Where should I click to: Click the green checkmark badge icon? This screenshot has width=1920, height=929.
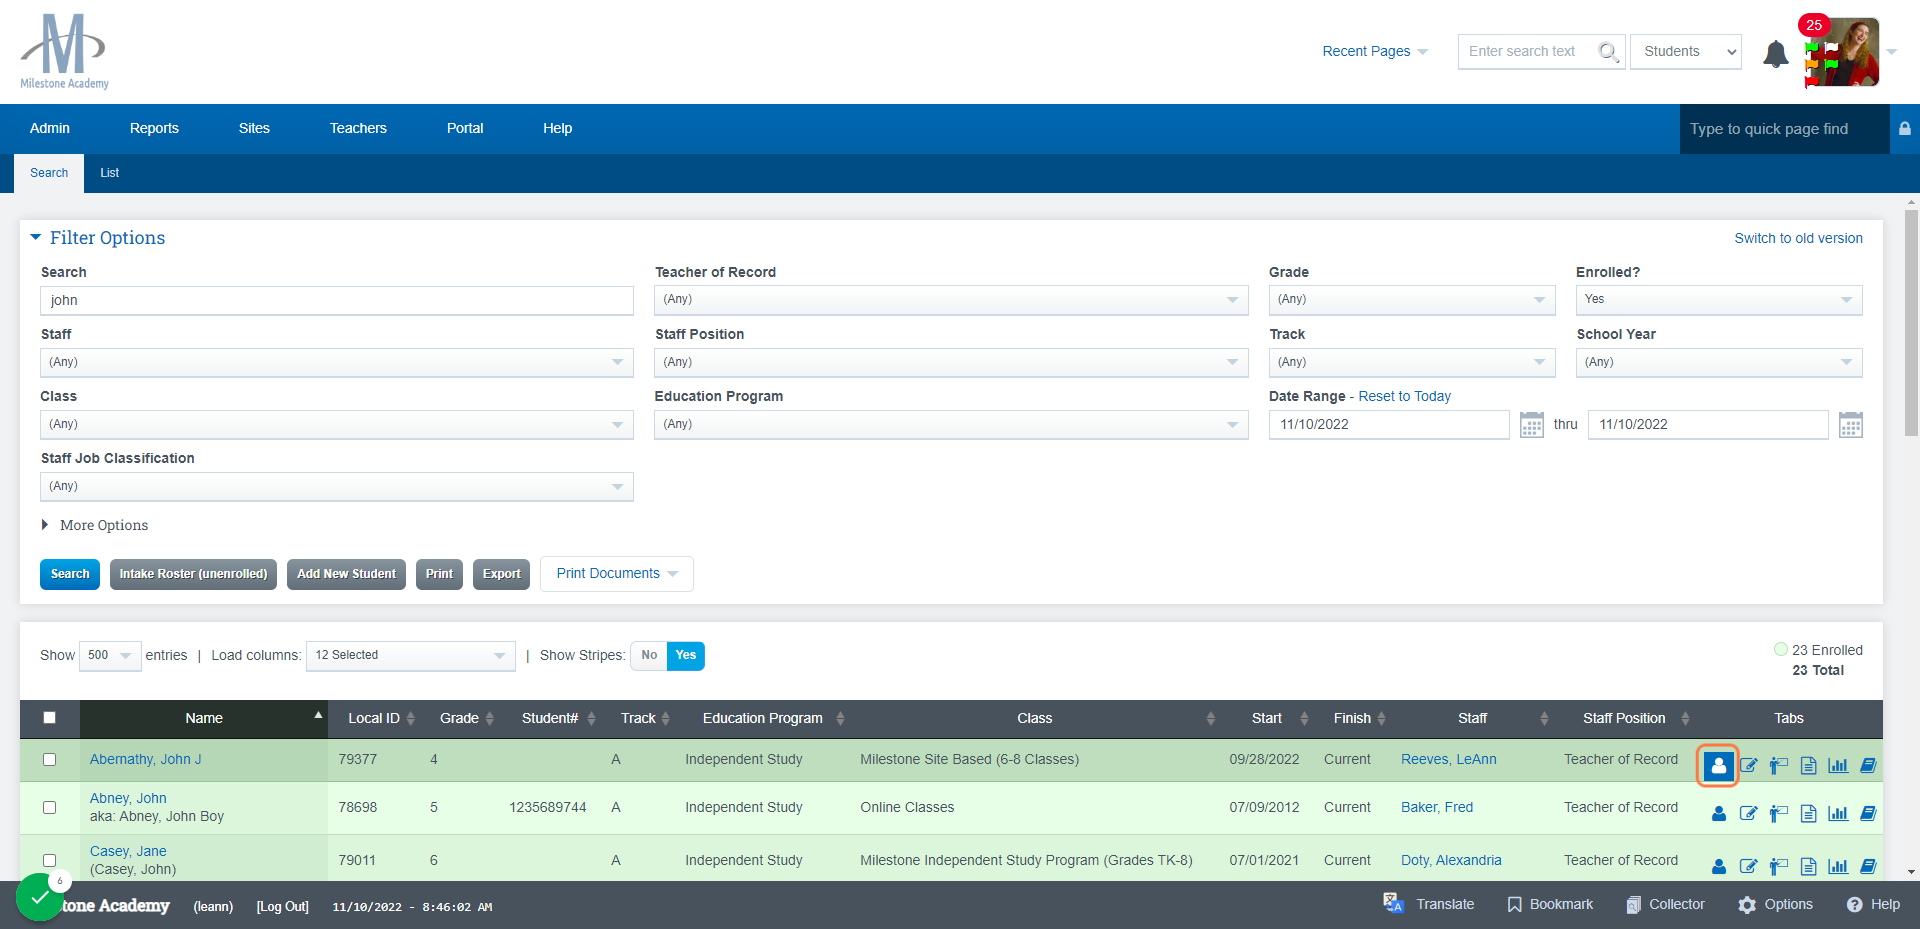[x=40, y=897]
